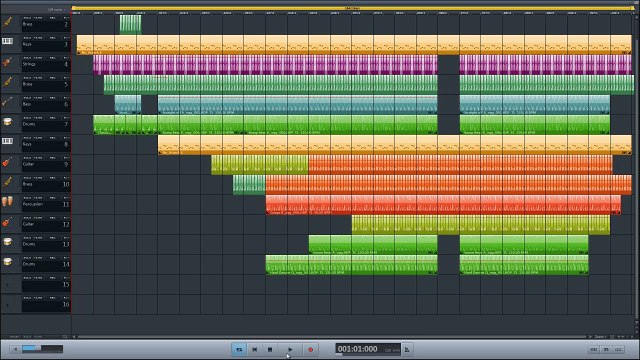Viewport: 640px width, 360px height.
Task: Click the speaker icon beside the volume meter
Action: pos(16,349)
